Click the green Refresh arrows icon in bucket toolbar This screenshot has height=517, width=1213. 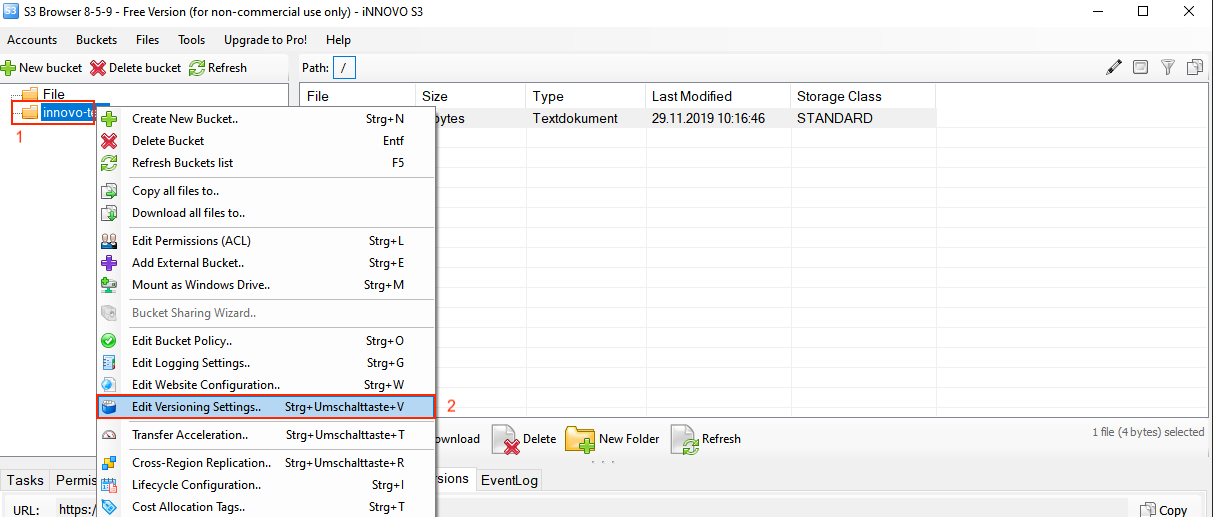197,68
